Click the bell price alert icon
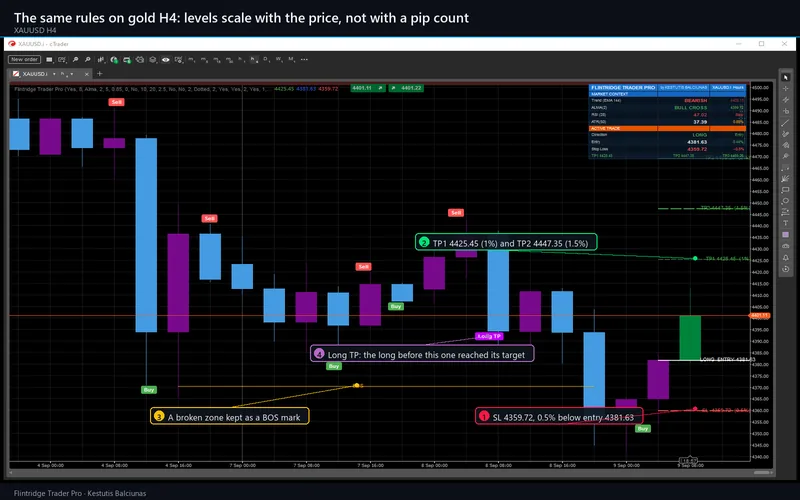The width and height of the screenshot is (800, 500). tap(786, 257)
